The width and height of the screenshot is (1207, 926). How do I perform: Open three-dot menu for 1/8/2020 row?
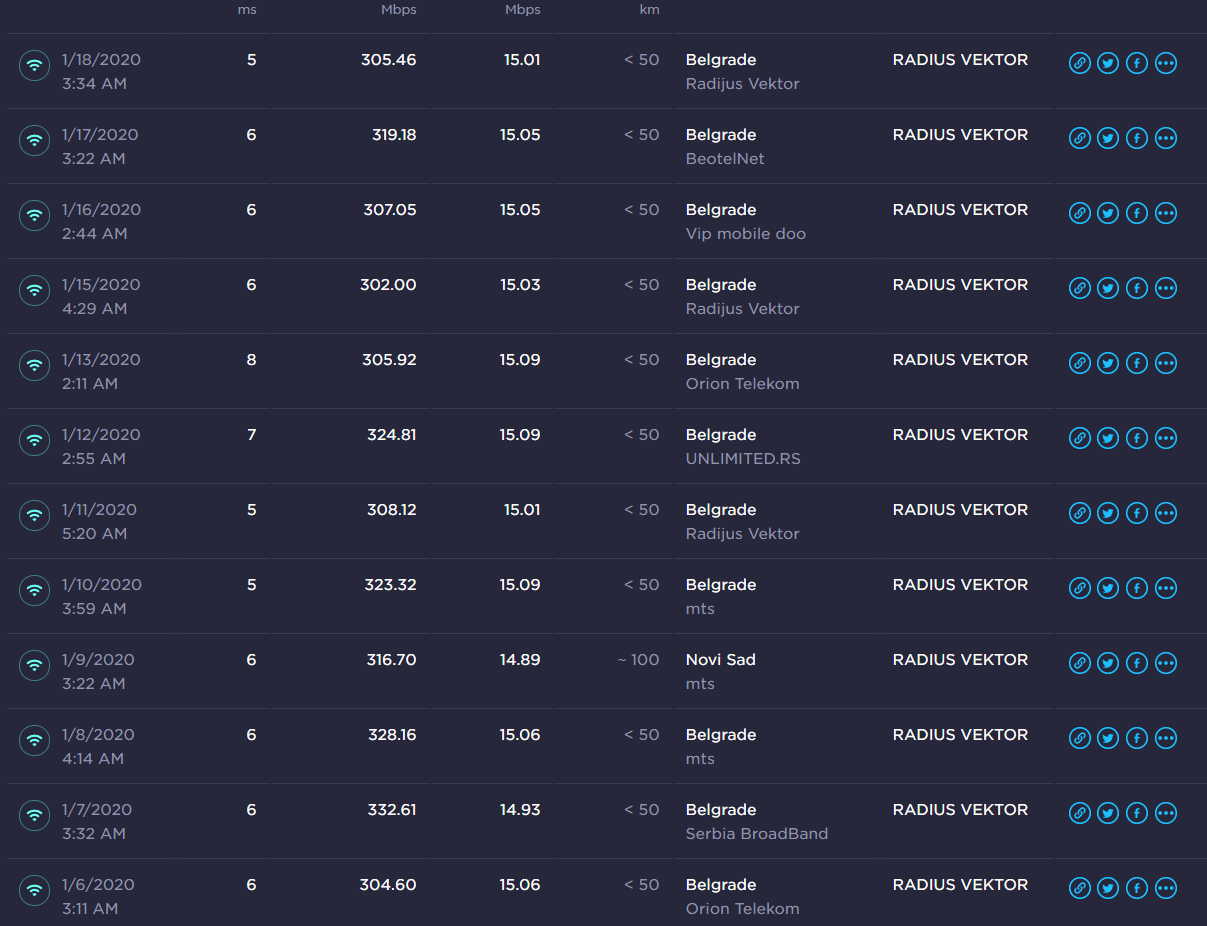pyautogui.click(x=1166, y=738)
